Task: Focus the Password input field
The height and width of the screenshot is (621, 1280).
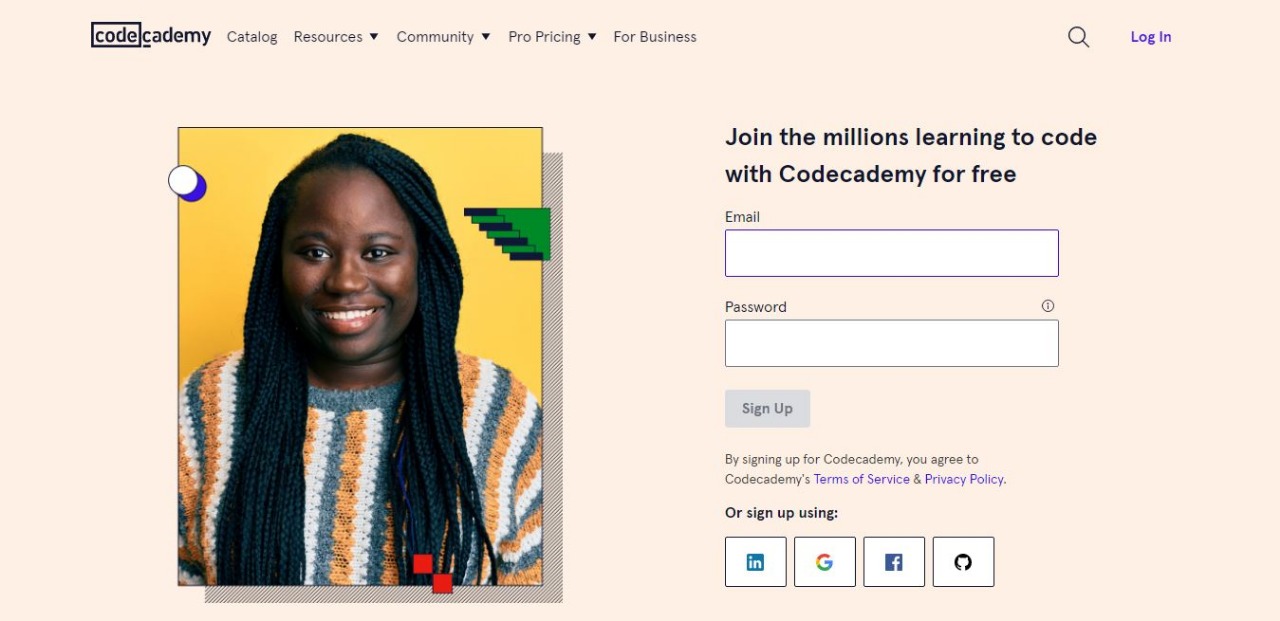Action: point(892,343)
